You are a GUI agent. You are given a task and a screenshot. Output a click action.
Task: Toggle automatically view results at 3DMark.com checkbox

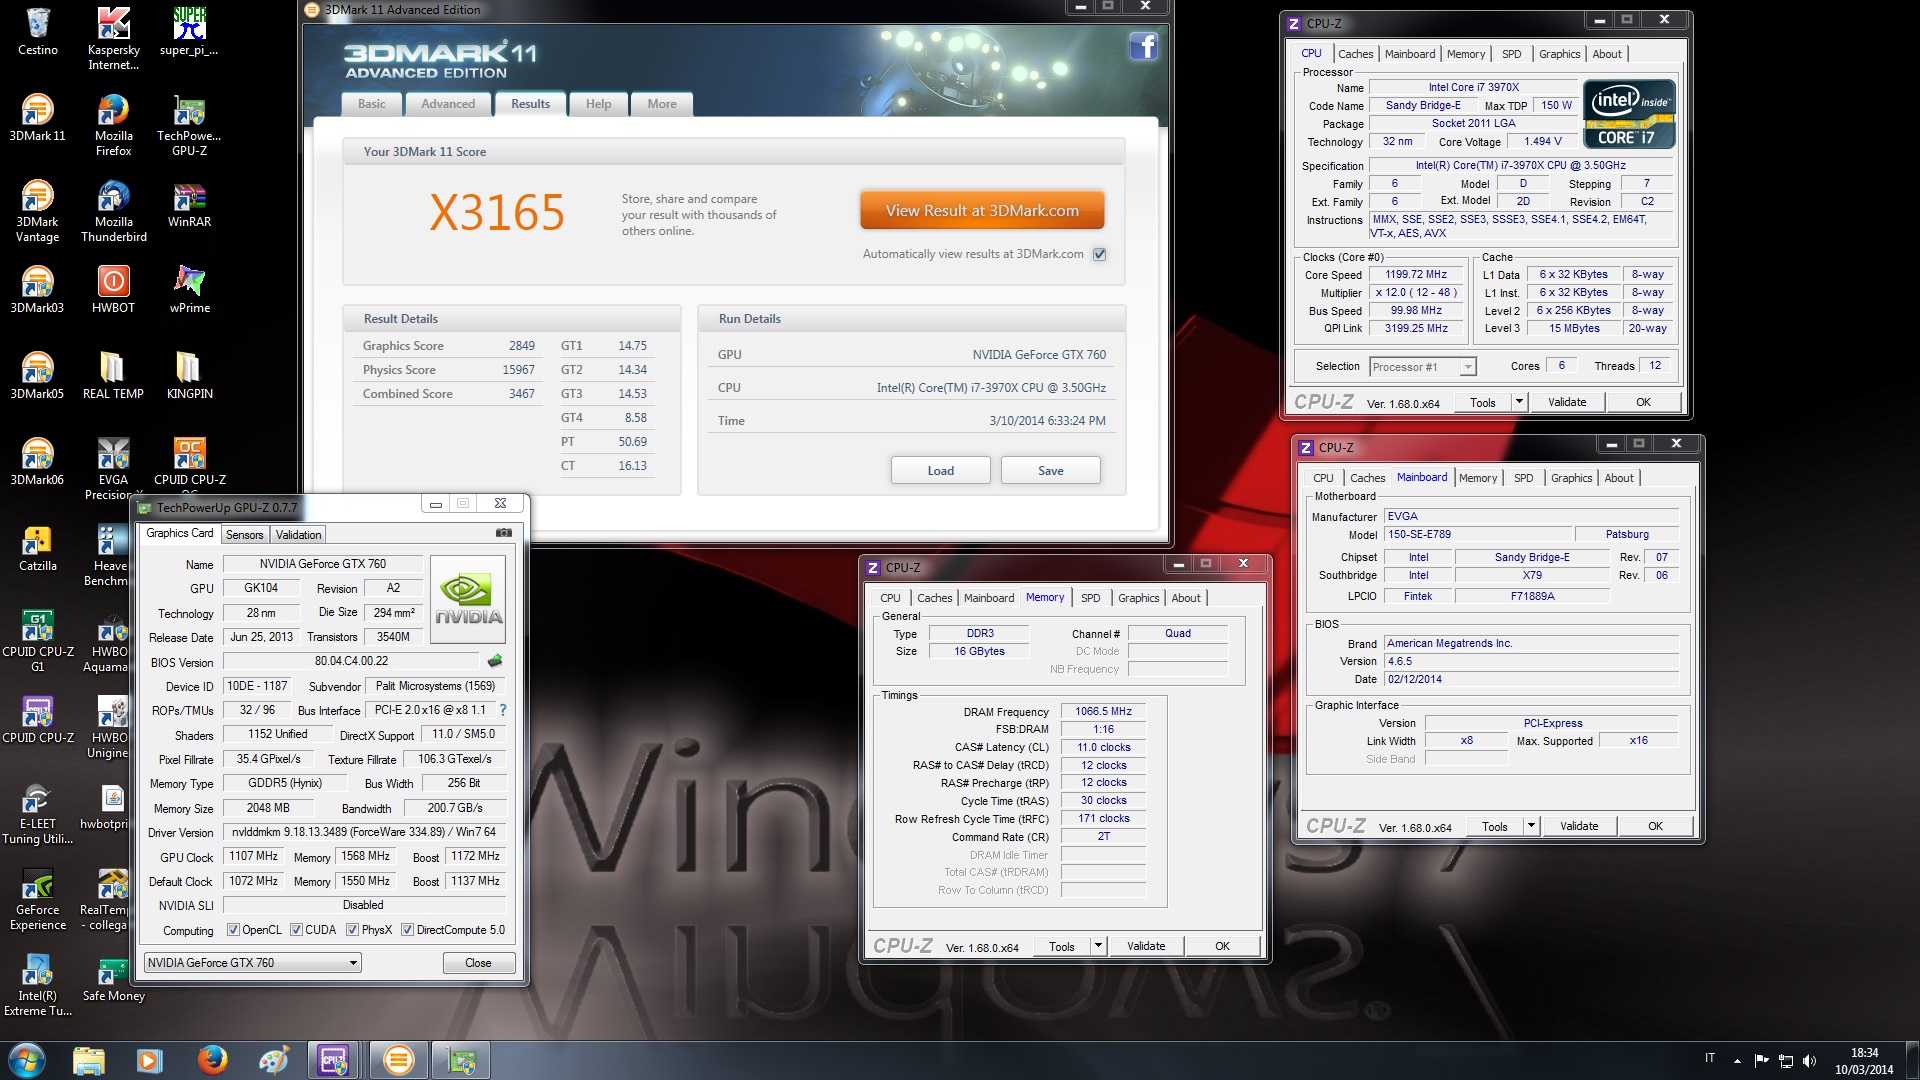point(1099,254)
